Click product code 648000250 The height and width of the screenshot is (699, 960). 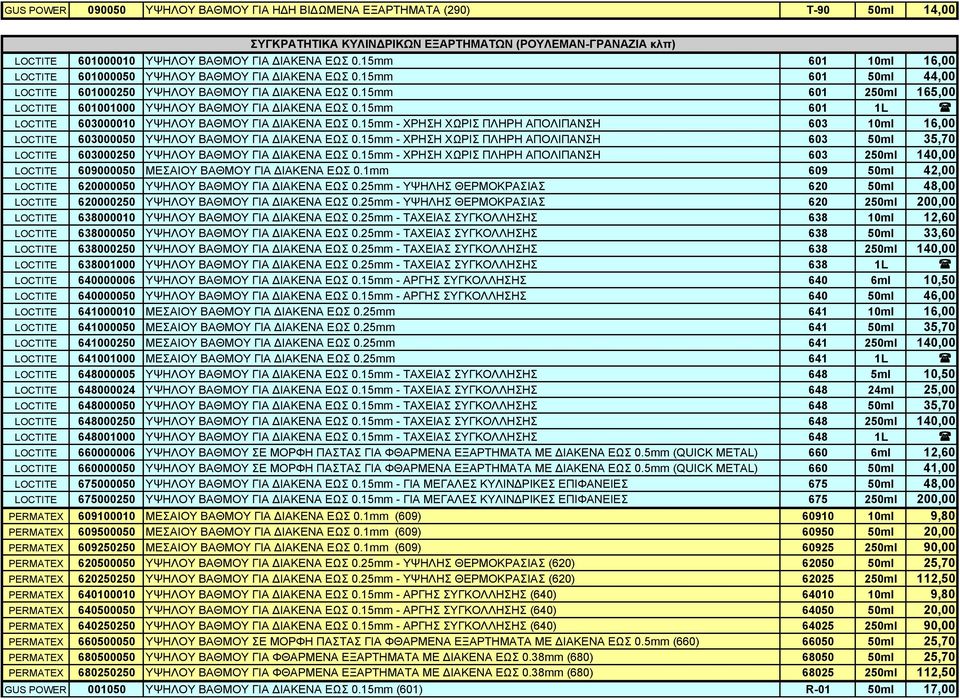(x=107, y=421)
